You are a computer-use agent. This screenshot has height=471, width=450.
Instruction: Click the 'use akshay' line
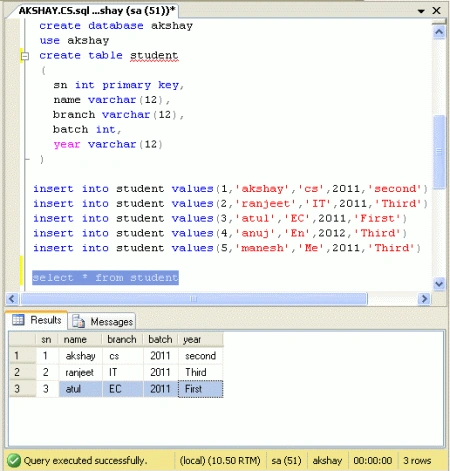pyautogui.click(x=74, y=41)
